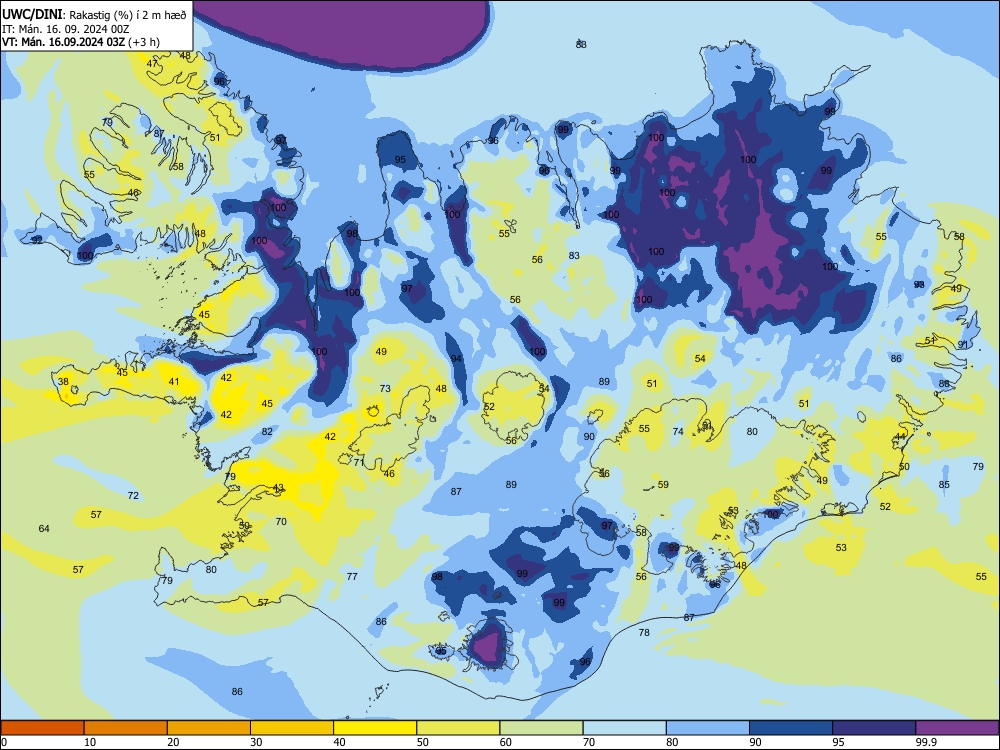The width and height of the screenshot is (1000, 750).
Task: Click the map value '95' in the north
Action: [x=400, y=159]
